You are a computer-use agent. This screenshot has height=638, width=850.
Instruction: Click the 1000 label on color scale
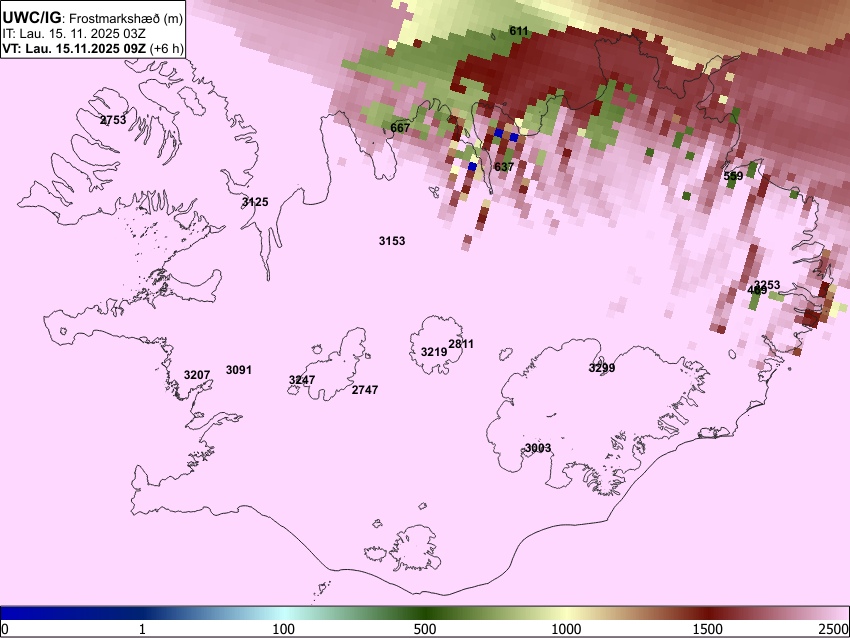click(566, 629)
